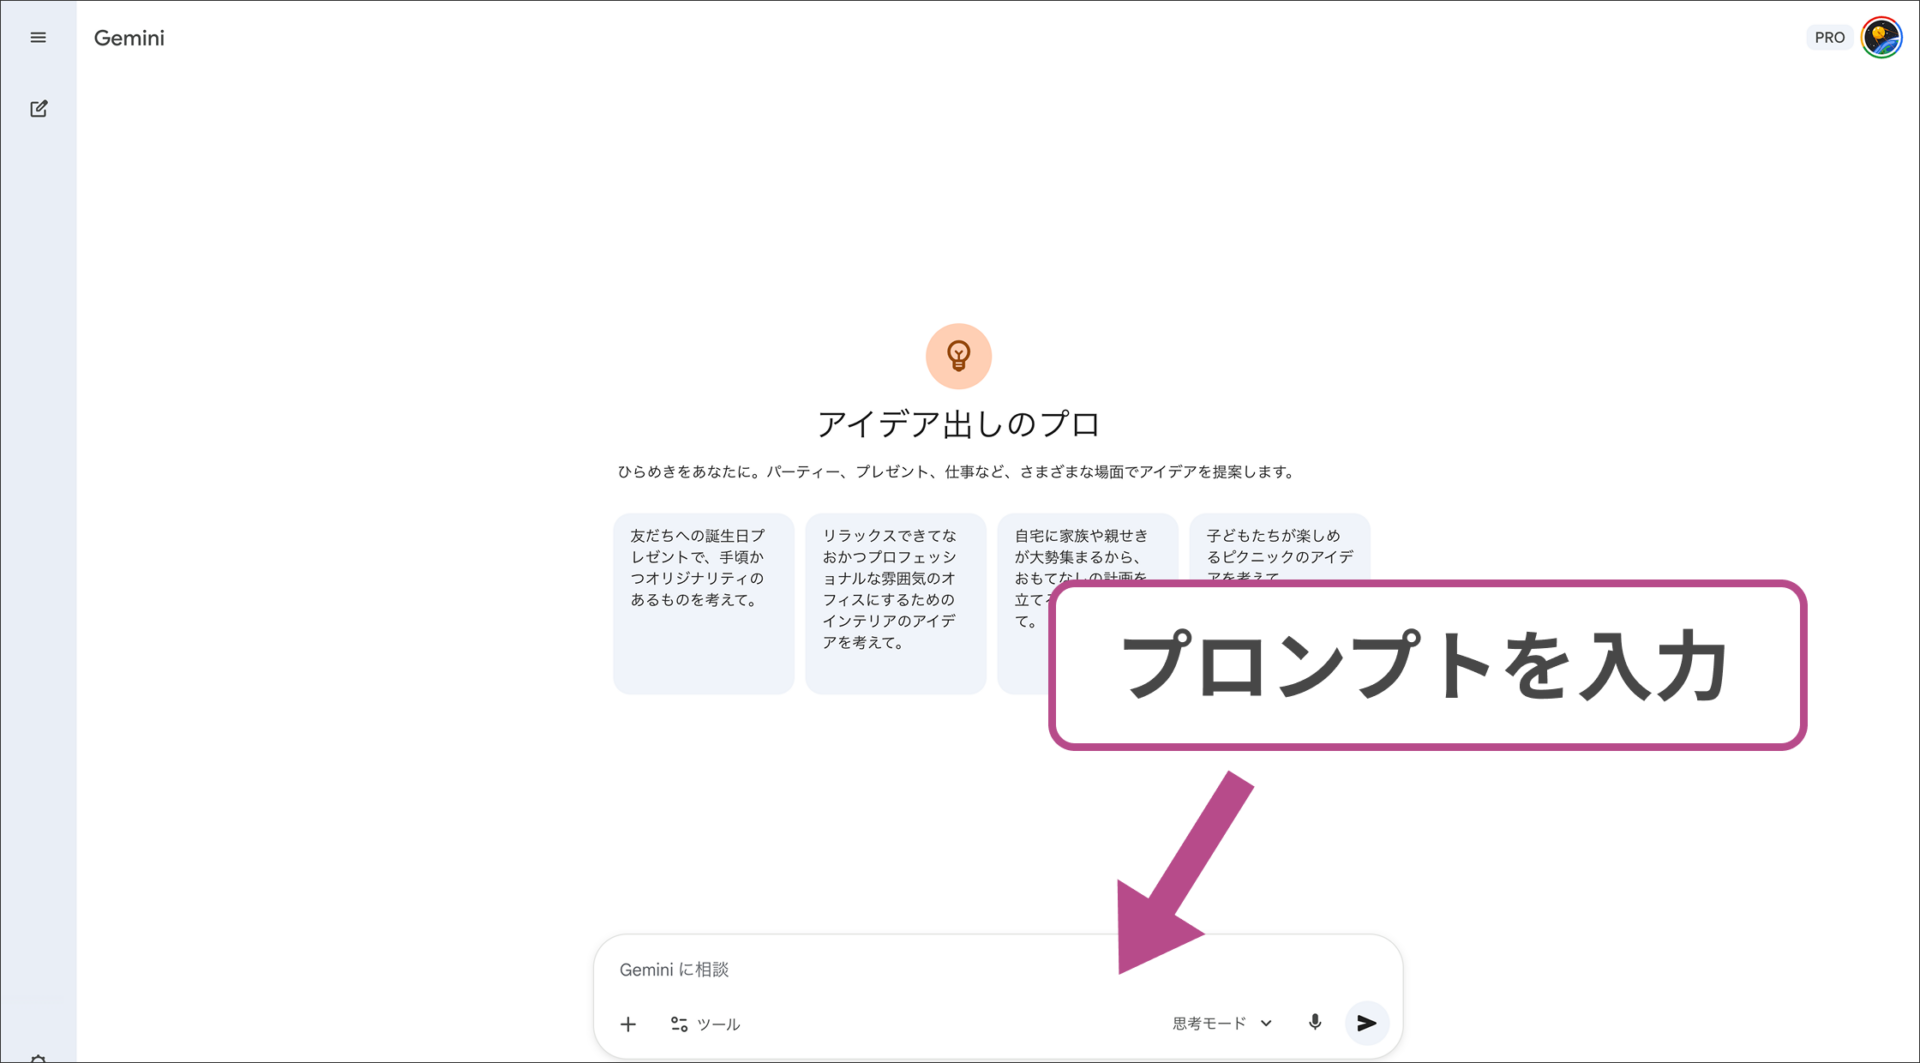Start a new chat with the pencil icon
Viewport: 1920px width, 1063px height.
coord(38,108)
